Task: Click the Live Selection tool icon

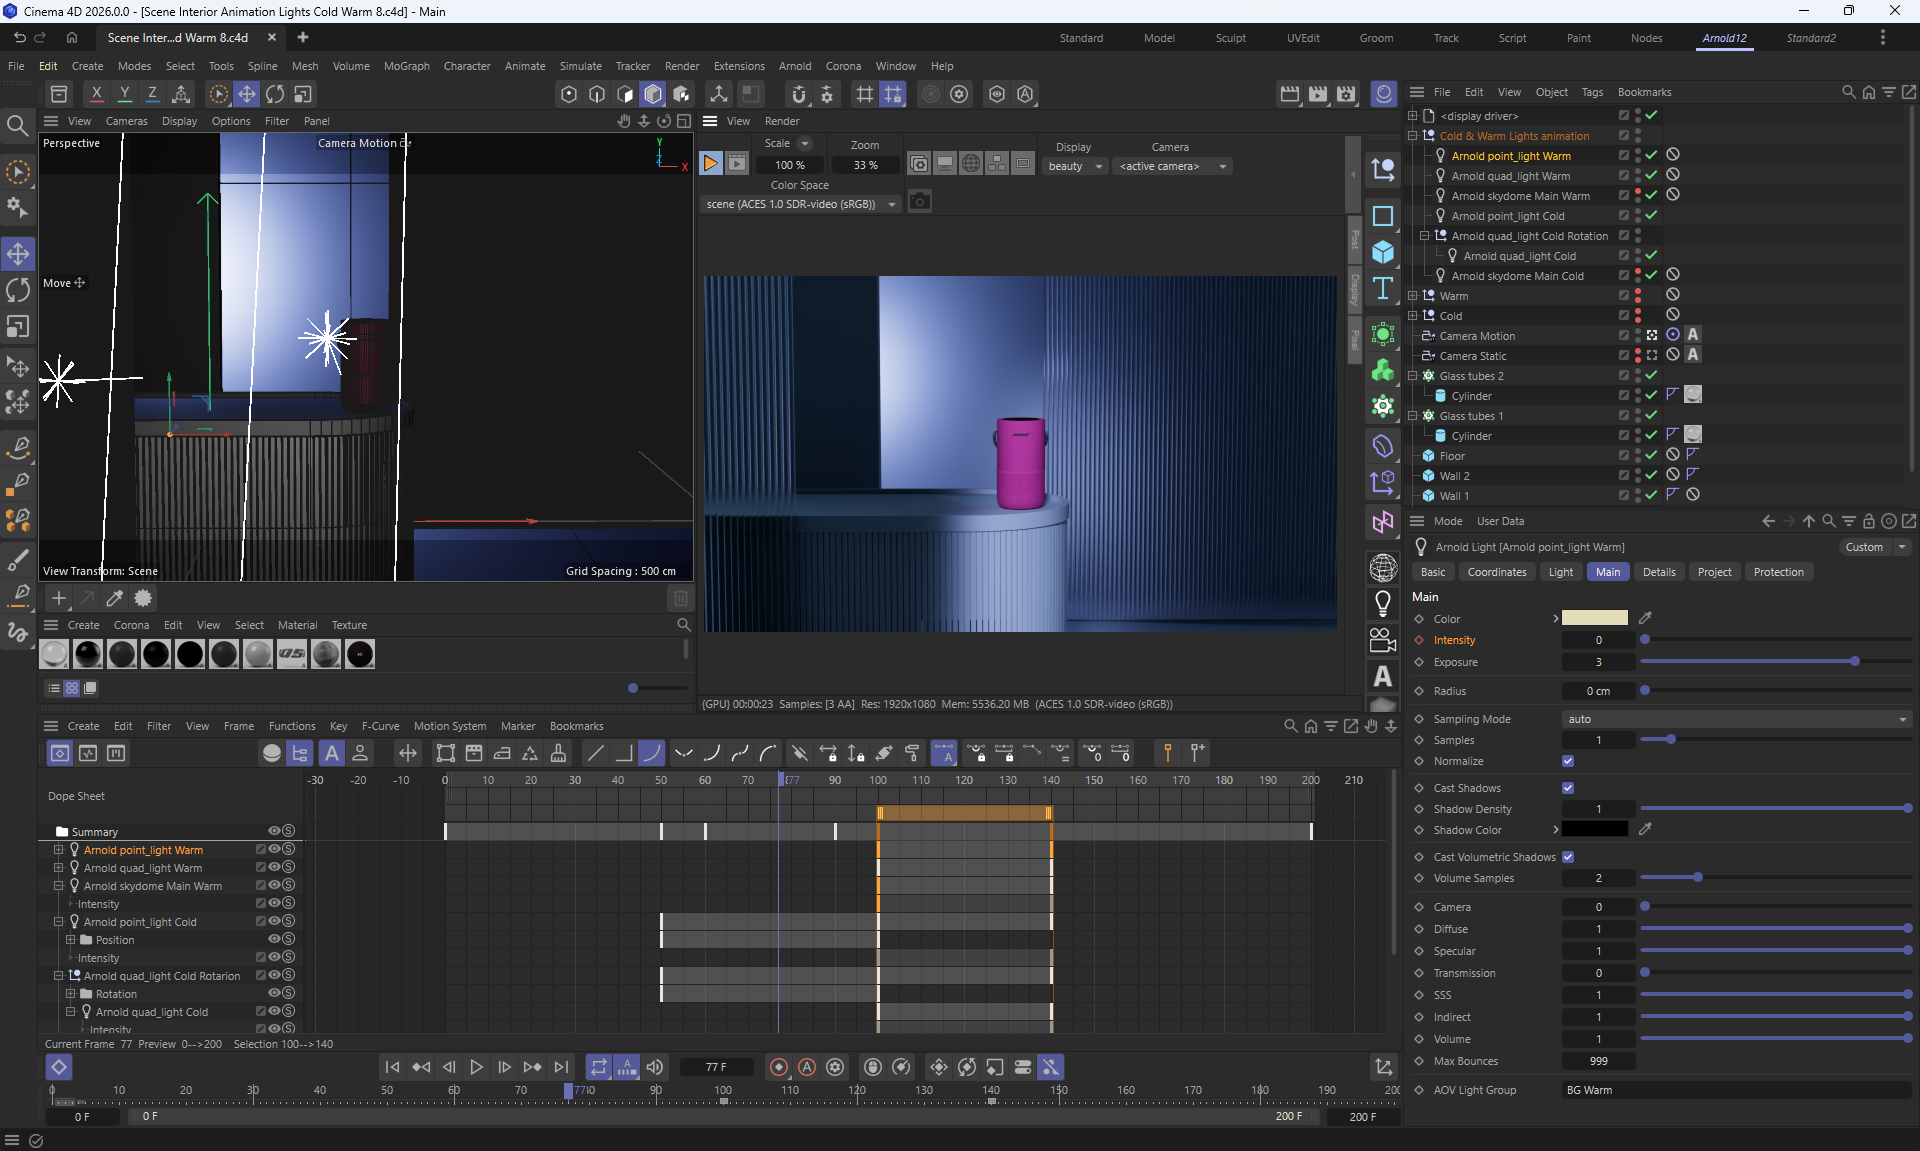Action: click(18, 172)
